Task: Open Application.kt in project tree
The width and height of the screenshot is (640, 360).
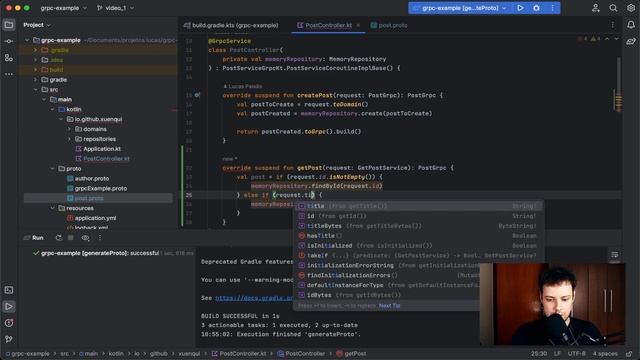Action: coord(102,149)
